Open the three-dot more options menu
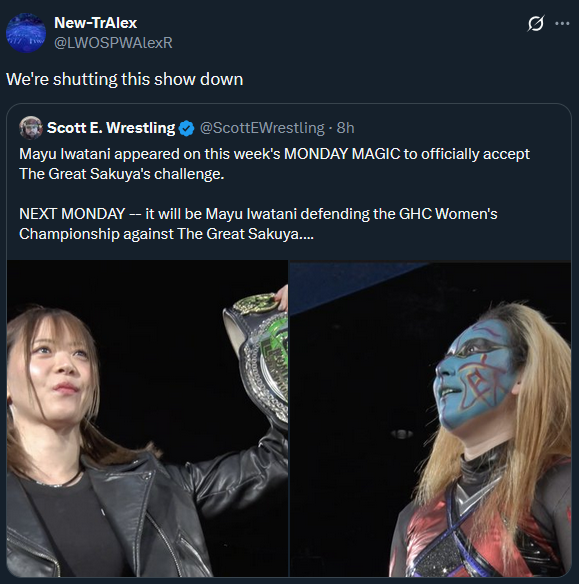This screenshot has width=579, height=584. click(x=562, y=23)
